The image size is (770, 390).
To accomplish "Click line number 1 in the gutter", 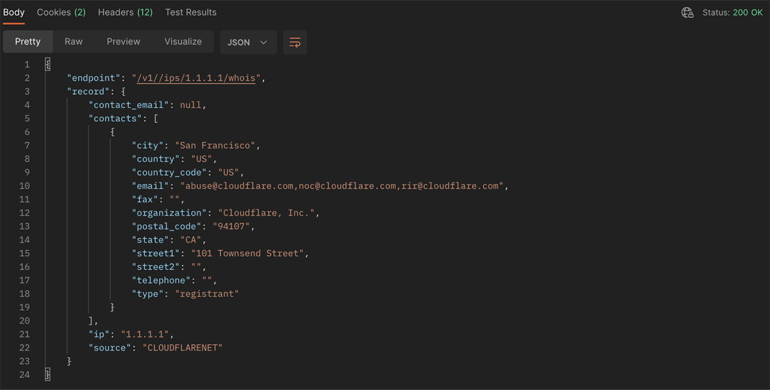I will coord(27,64).
